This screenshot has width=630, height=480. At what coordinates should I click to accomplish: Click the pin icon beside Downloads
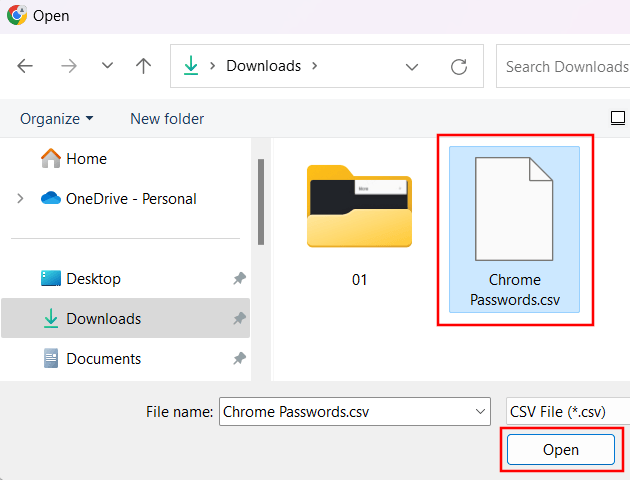[239, 318]
